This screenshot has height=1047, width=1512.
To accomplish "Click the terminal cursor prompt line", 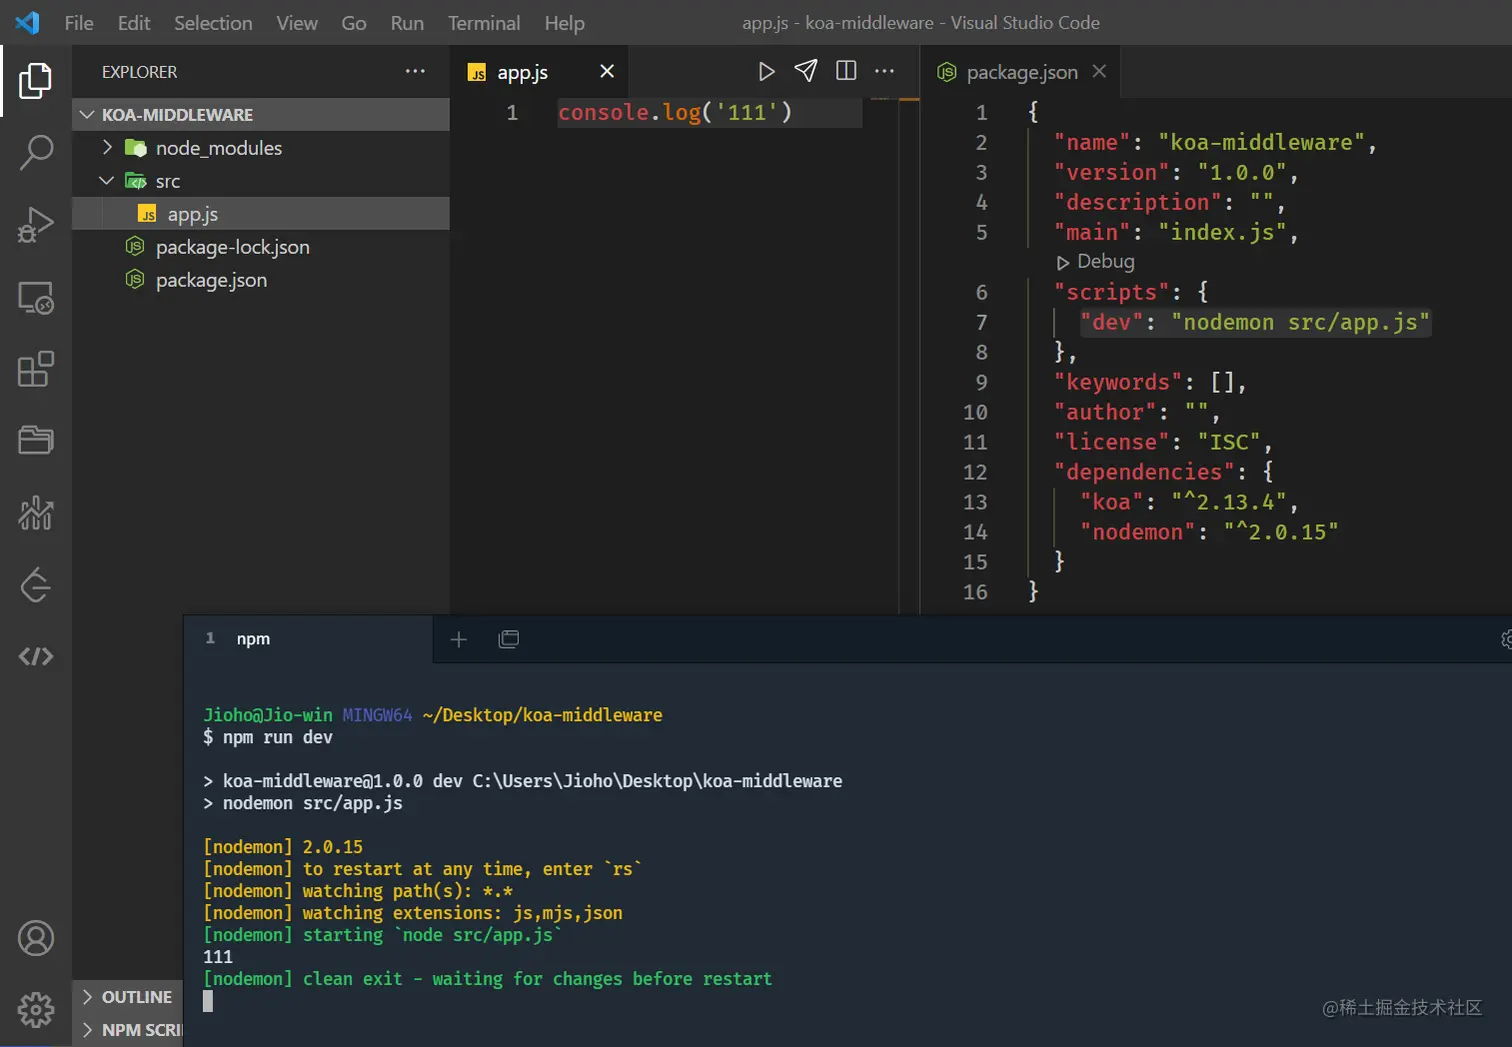I will tap(208, 1001).
